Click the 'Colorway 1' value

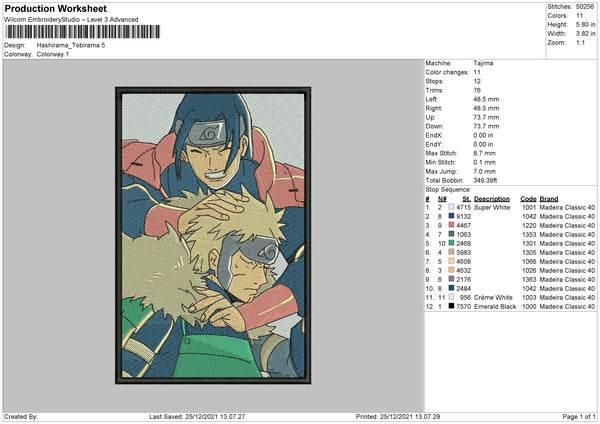click(53, 54)
